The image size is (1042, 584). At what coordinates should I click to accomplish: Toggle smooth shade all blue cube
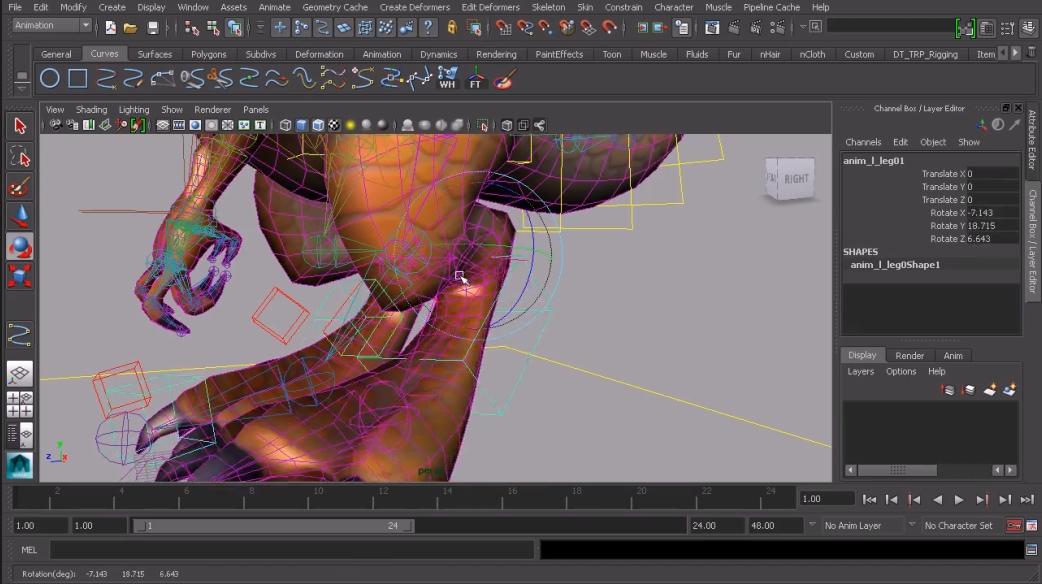[x=302, y=125]
